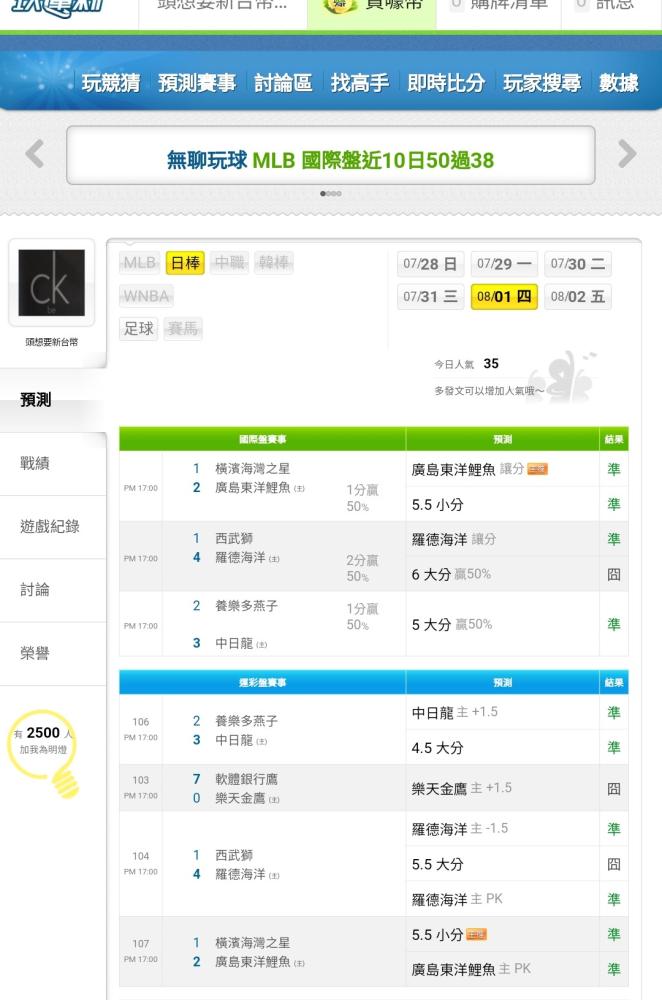Select the 足球 league filter
662x1000 pixels.
[x=138, y=329]
